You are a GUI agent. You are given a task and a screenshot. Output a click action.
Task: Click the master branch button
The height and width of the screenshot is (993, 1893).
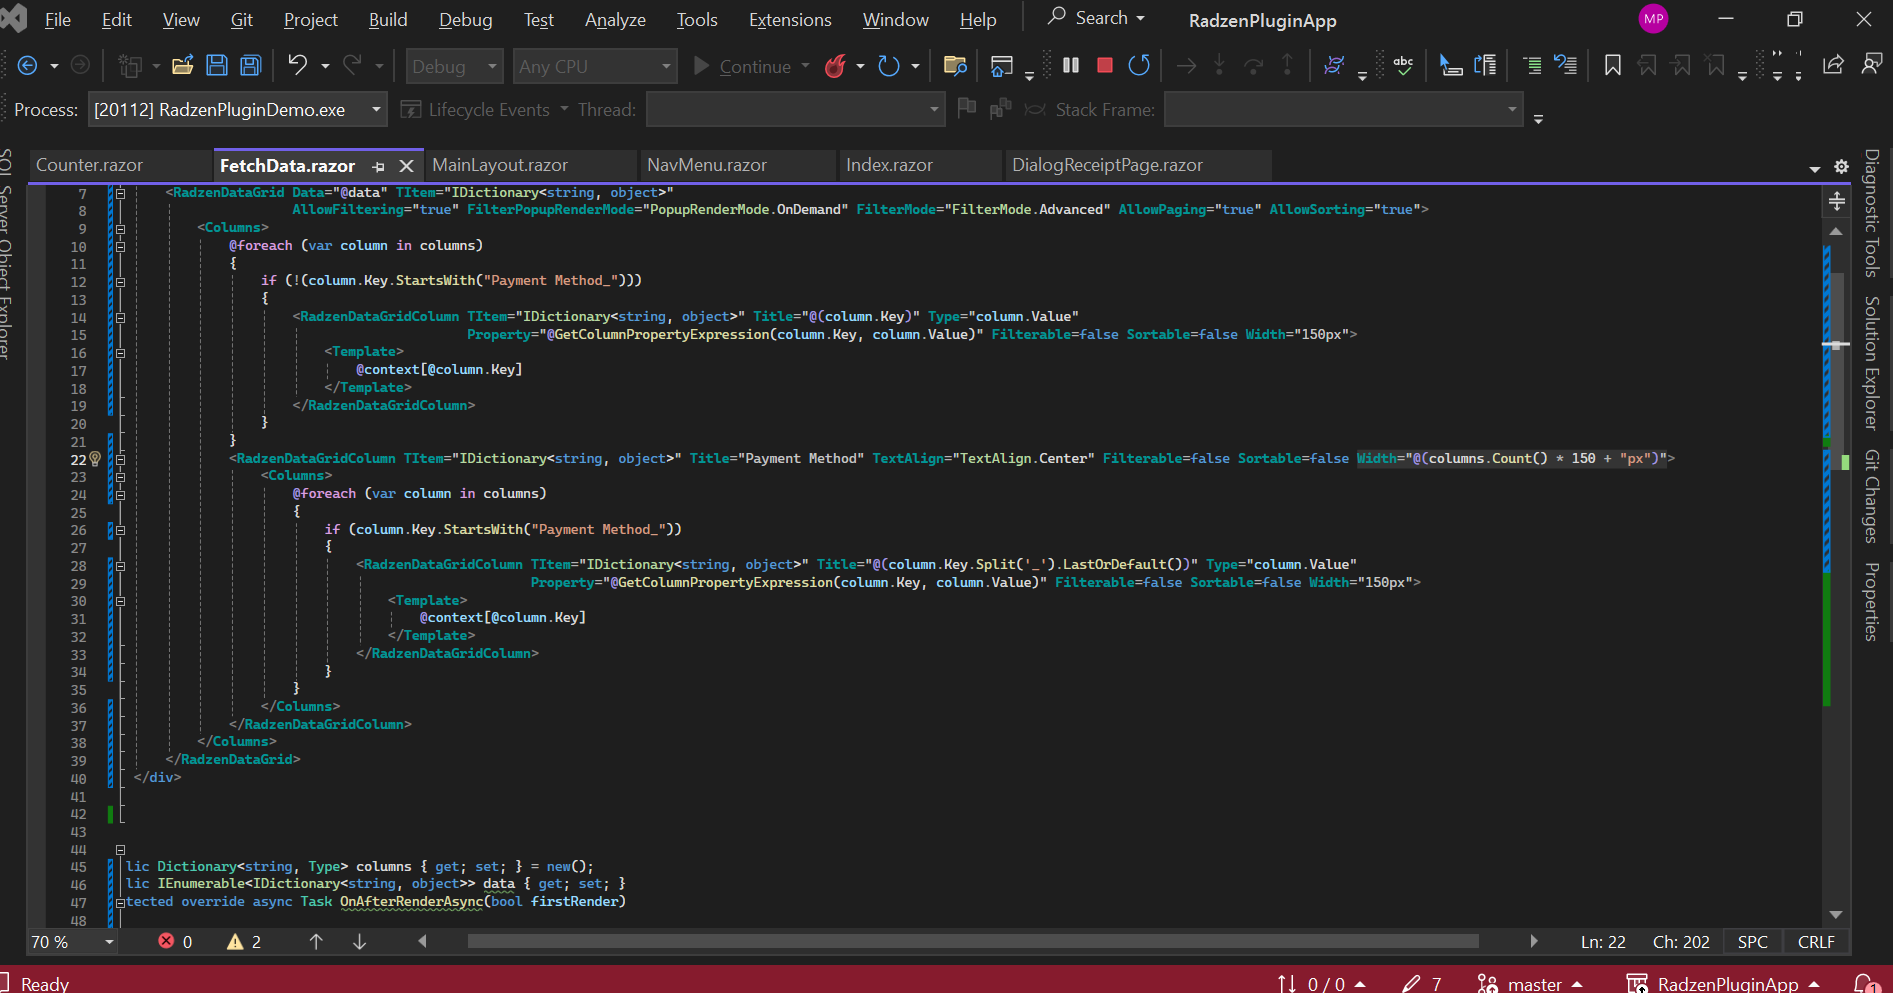click(1530, 983)
